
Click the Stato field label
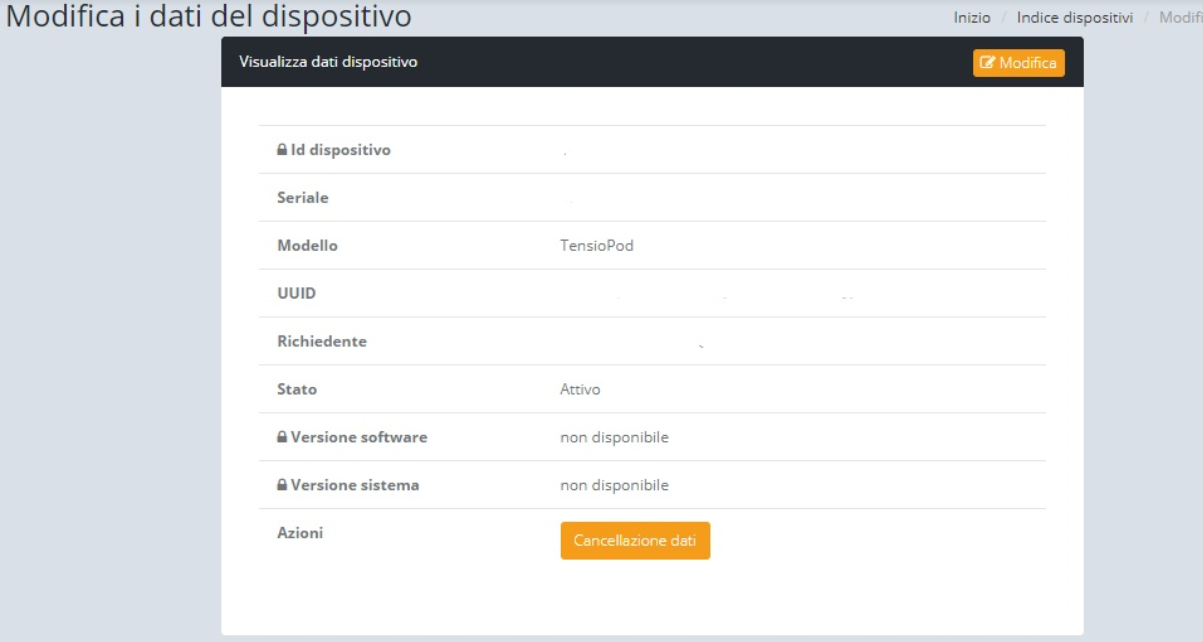pos(297,390)
